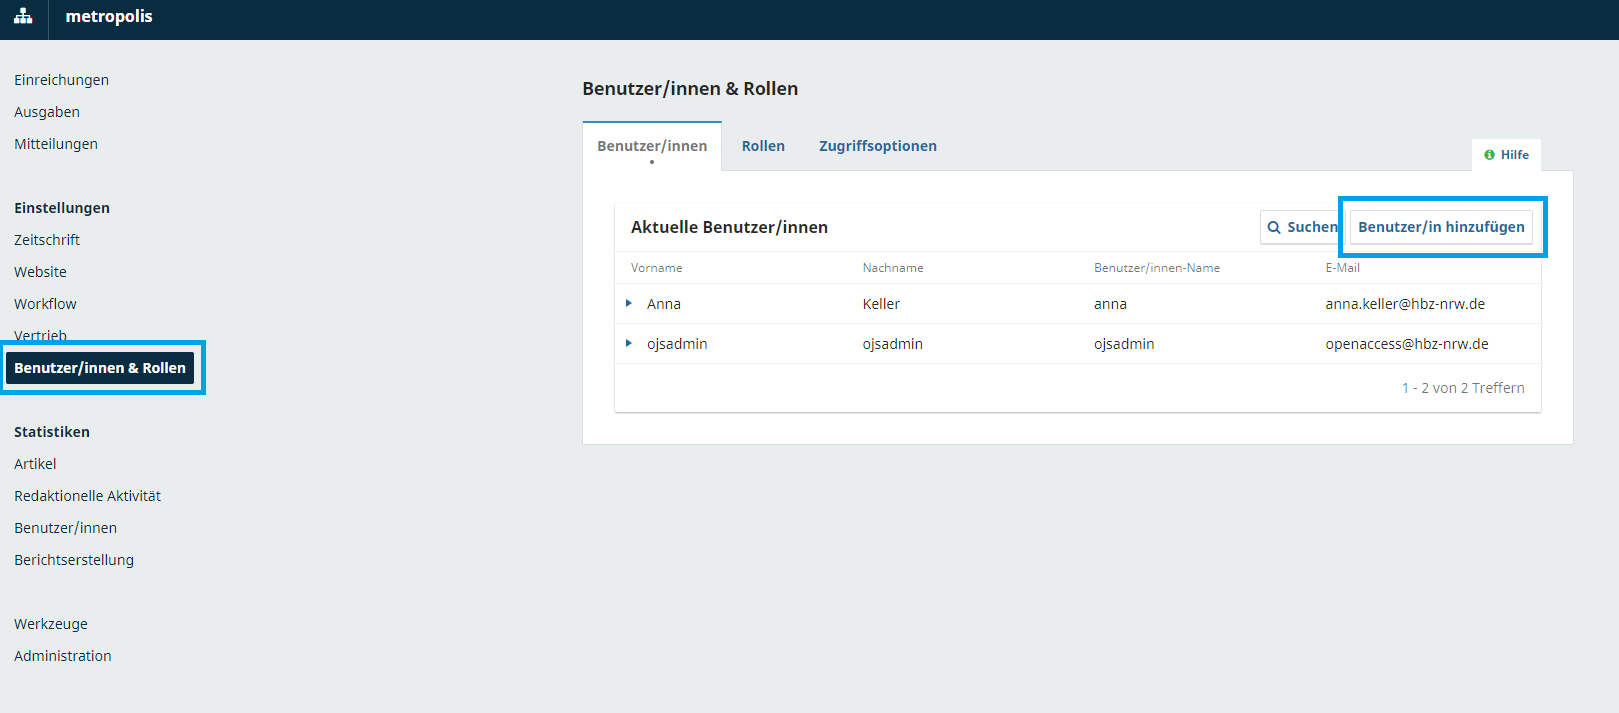This screenshot has width=1619, height=713.
Task: Select the Benutzer/innen tab
Action: [x=652, y=146]
